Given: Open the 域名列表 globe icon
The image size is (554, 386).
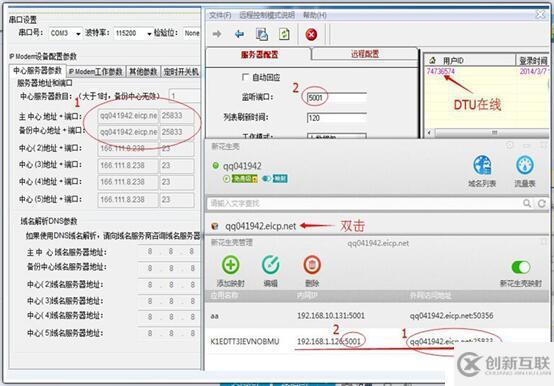Looking at the screenshot, I should [482, 165].
